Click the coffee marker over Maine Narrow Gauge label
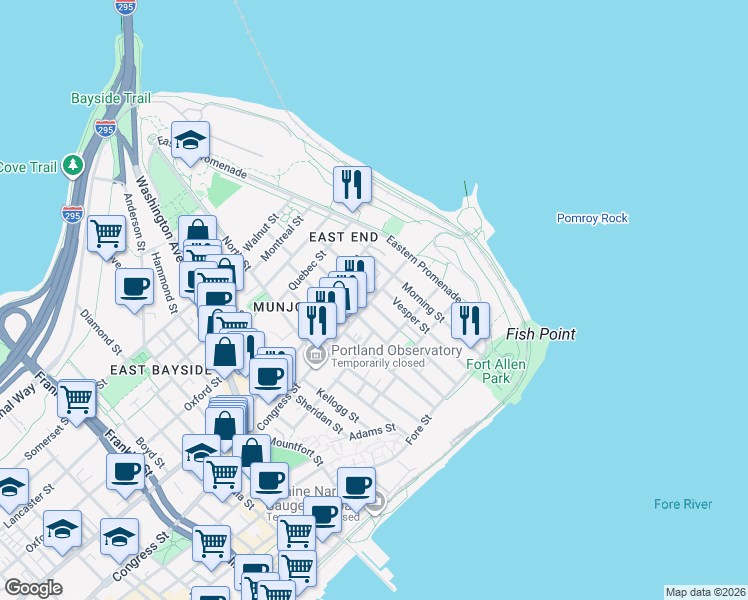This screenshot has height=600, width=748. coord(356,488)
